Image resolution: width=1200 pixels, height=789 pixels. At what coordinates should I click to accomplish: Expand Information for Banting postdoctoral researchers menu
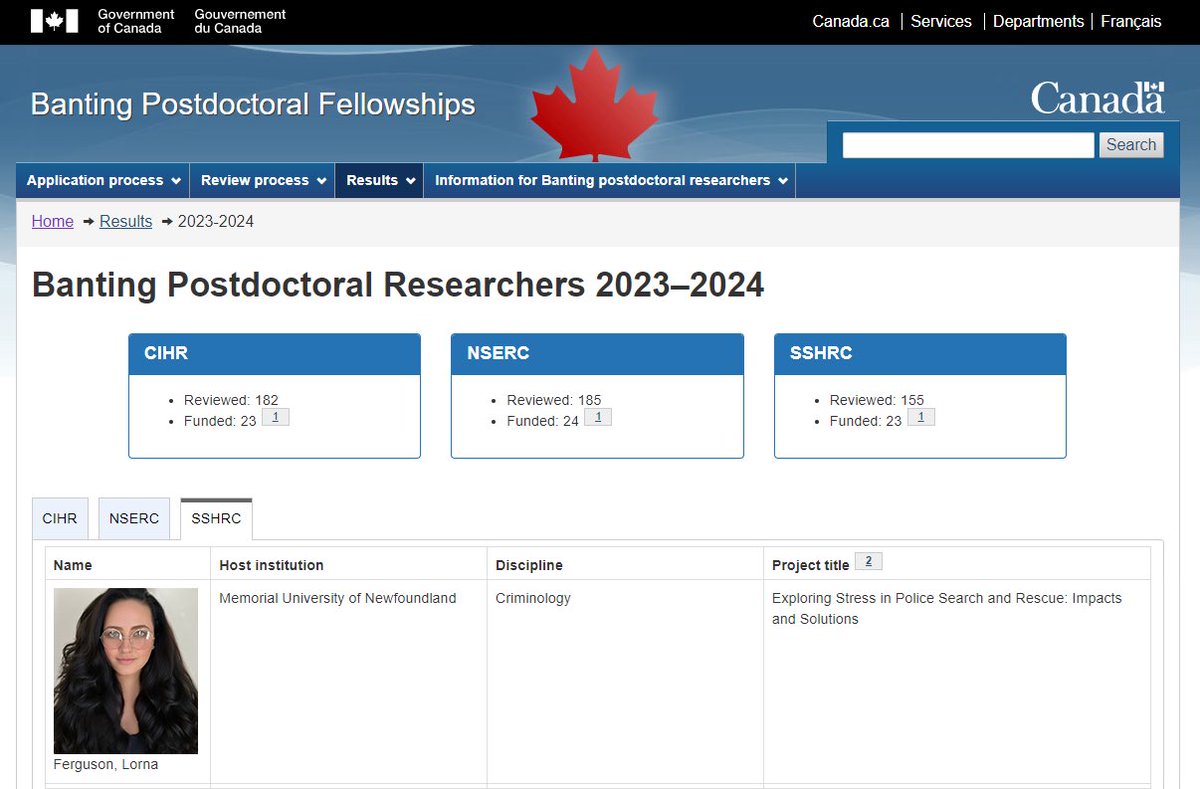610,181
